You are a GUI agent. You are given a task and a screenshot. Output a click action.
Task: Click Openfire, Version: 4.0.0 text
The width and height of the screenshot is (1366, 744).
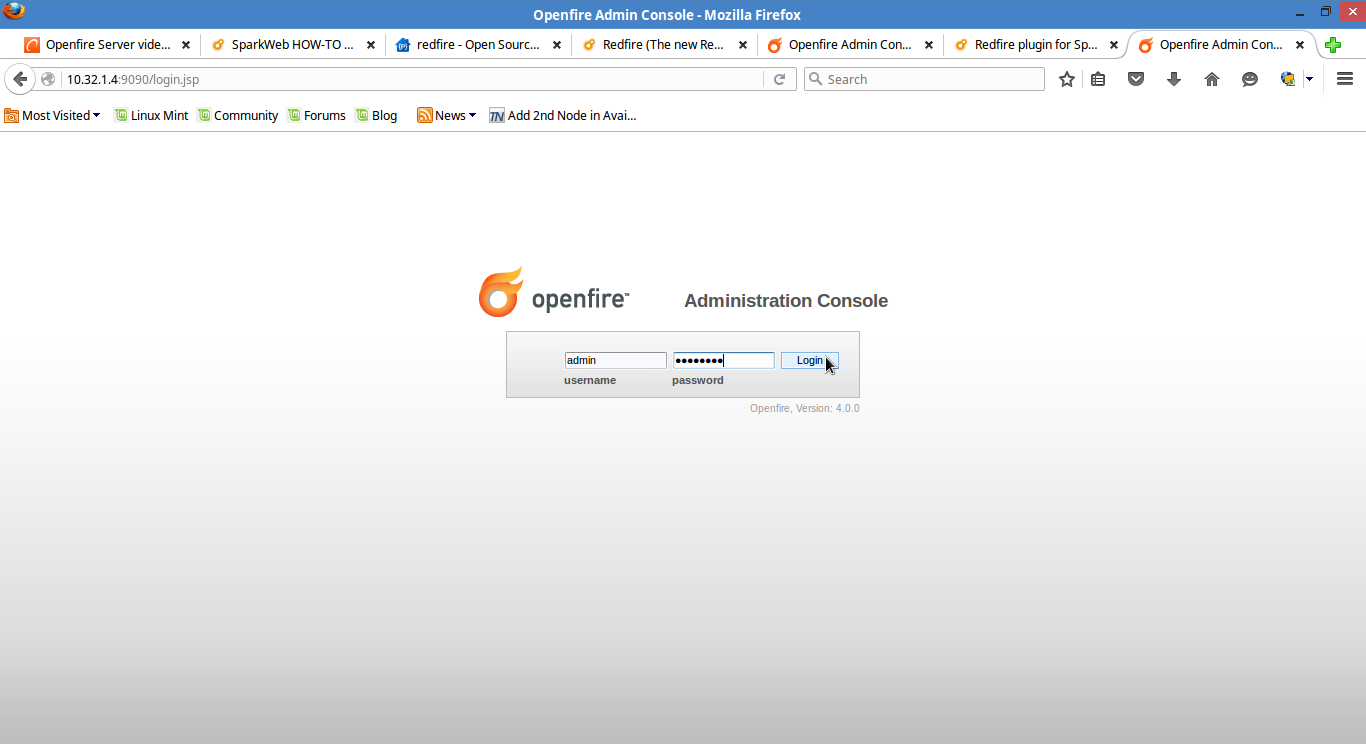(x=805, y=408)
